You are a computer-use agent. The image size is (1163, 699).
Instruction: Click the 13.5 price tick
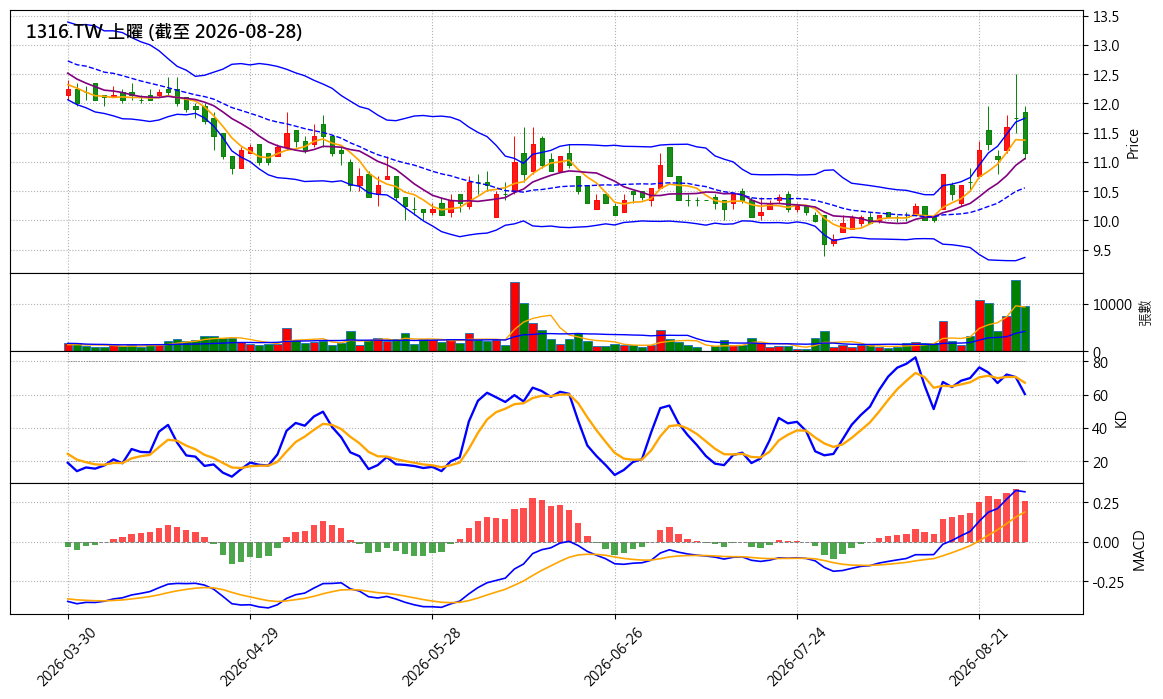(1106, 17)
